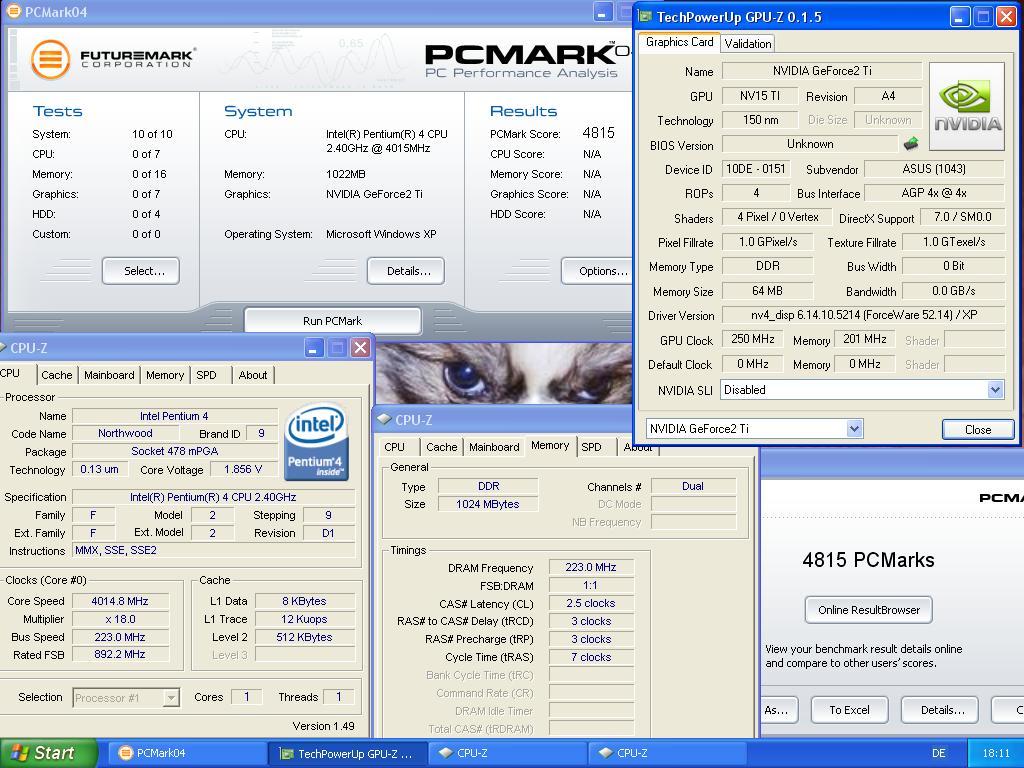Switch to CPU tab in memory CPU-Z window
Image resolution: width=1024 pixels, height=768 pixels.
point(394,447)
